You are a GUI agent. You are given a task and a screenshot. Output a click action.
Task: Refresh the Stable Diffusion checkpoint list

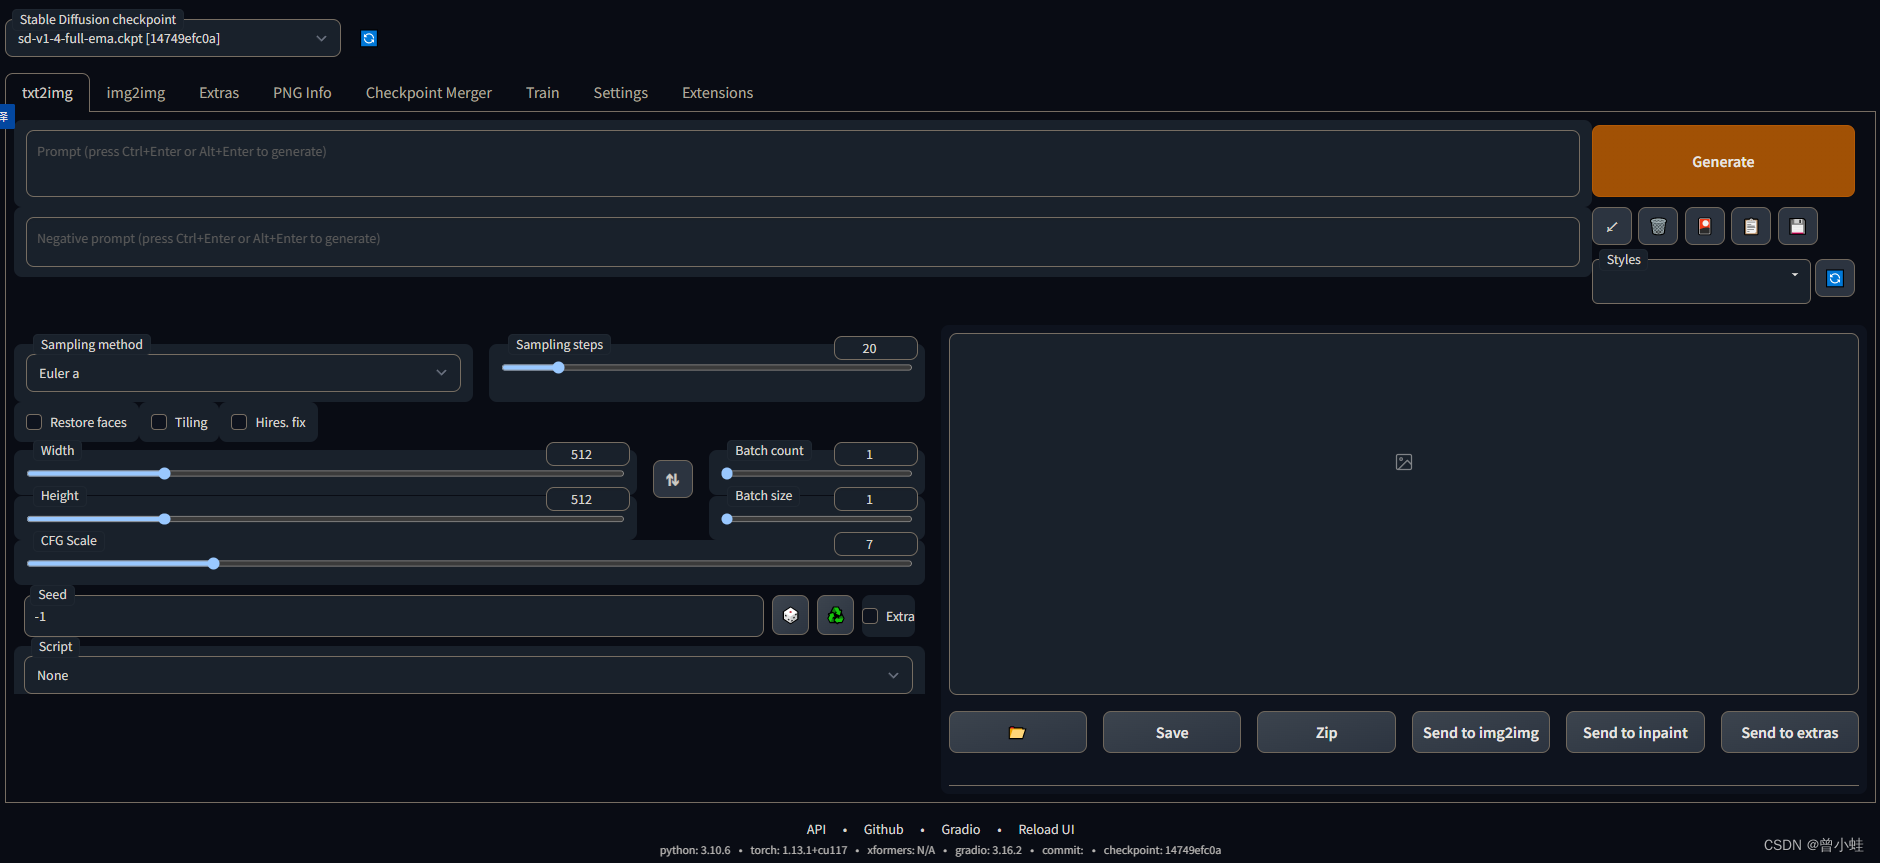(369, 38)
